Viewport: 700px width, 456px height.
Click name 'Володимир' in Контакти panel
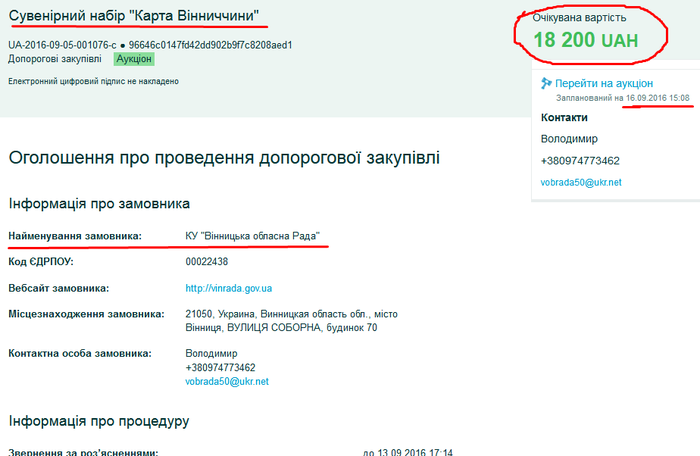click(569, 139)
